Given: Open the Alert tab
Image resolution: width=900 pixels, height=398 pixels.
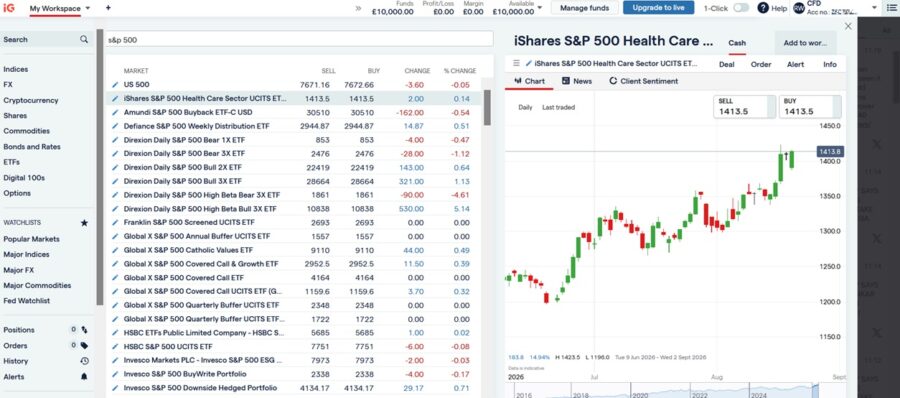Looking at the screenshot, I should (x=796, y=64).
